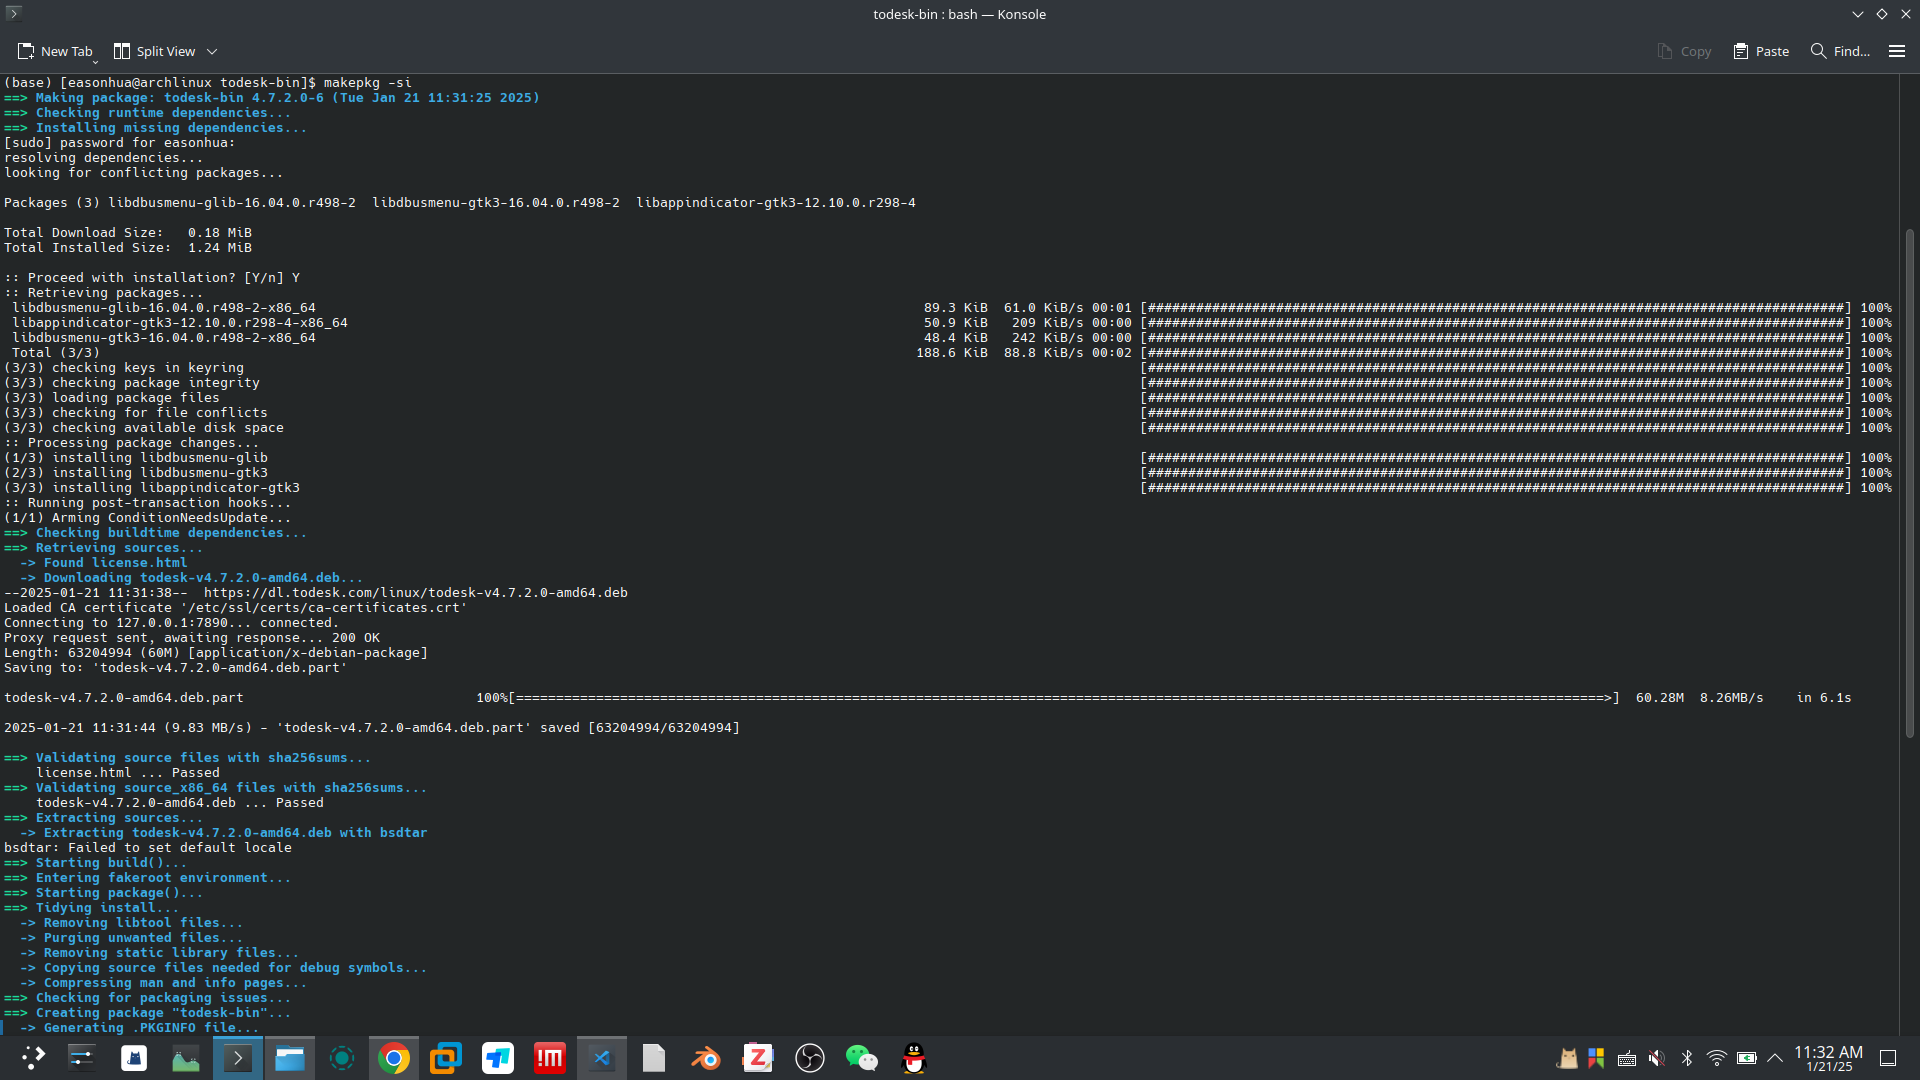
Task: Expand the hidden system tray items arrow
Action: (x=1775, y=1058)
